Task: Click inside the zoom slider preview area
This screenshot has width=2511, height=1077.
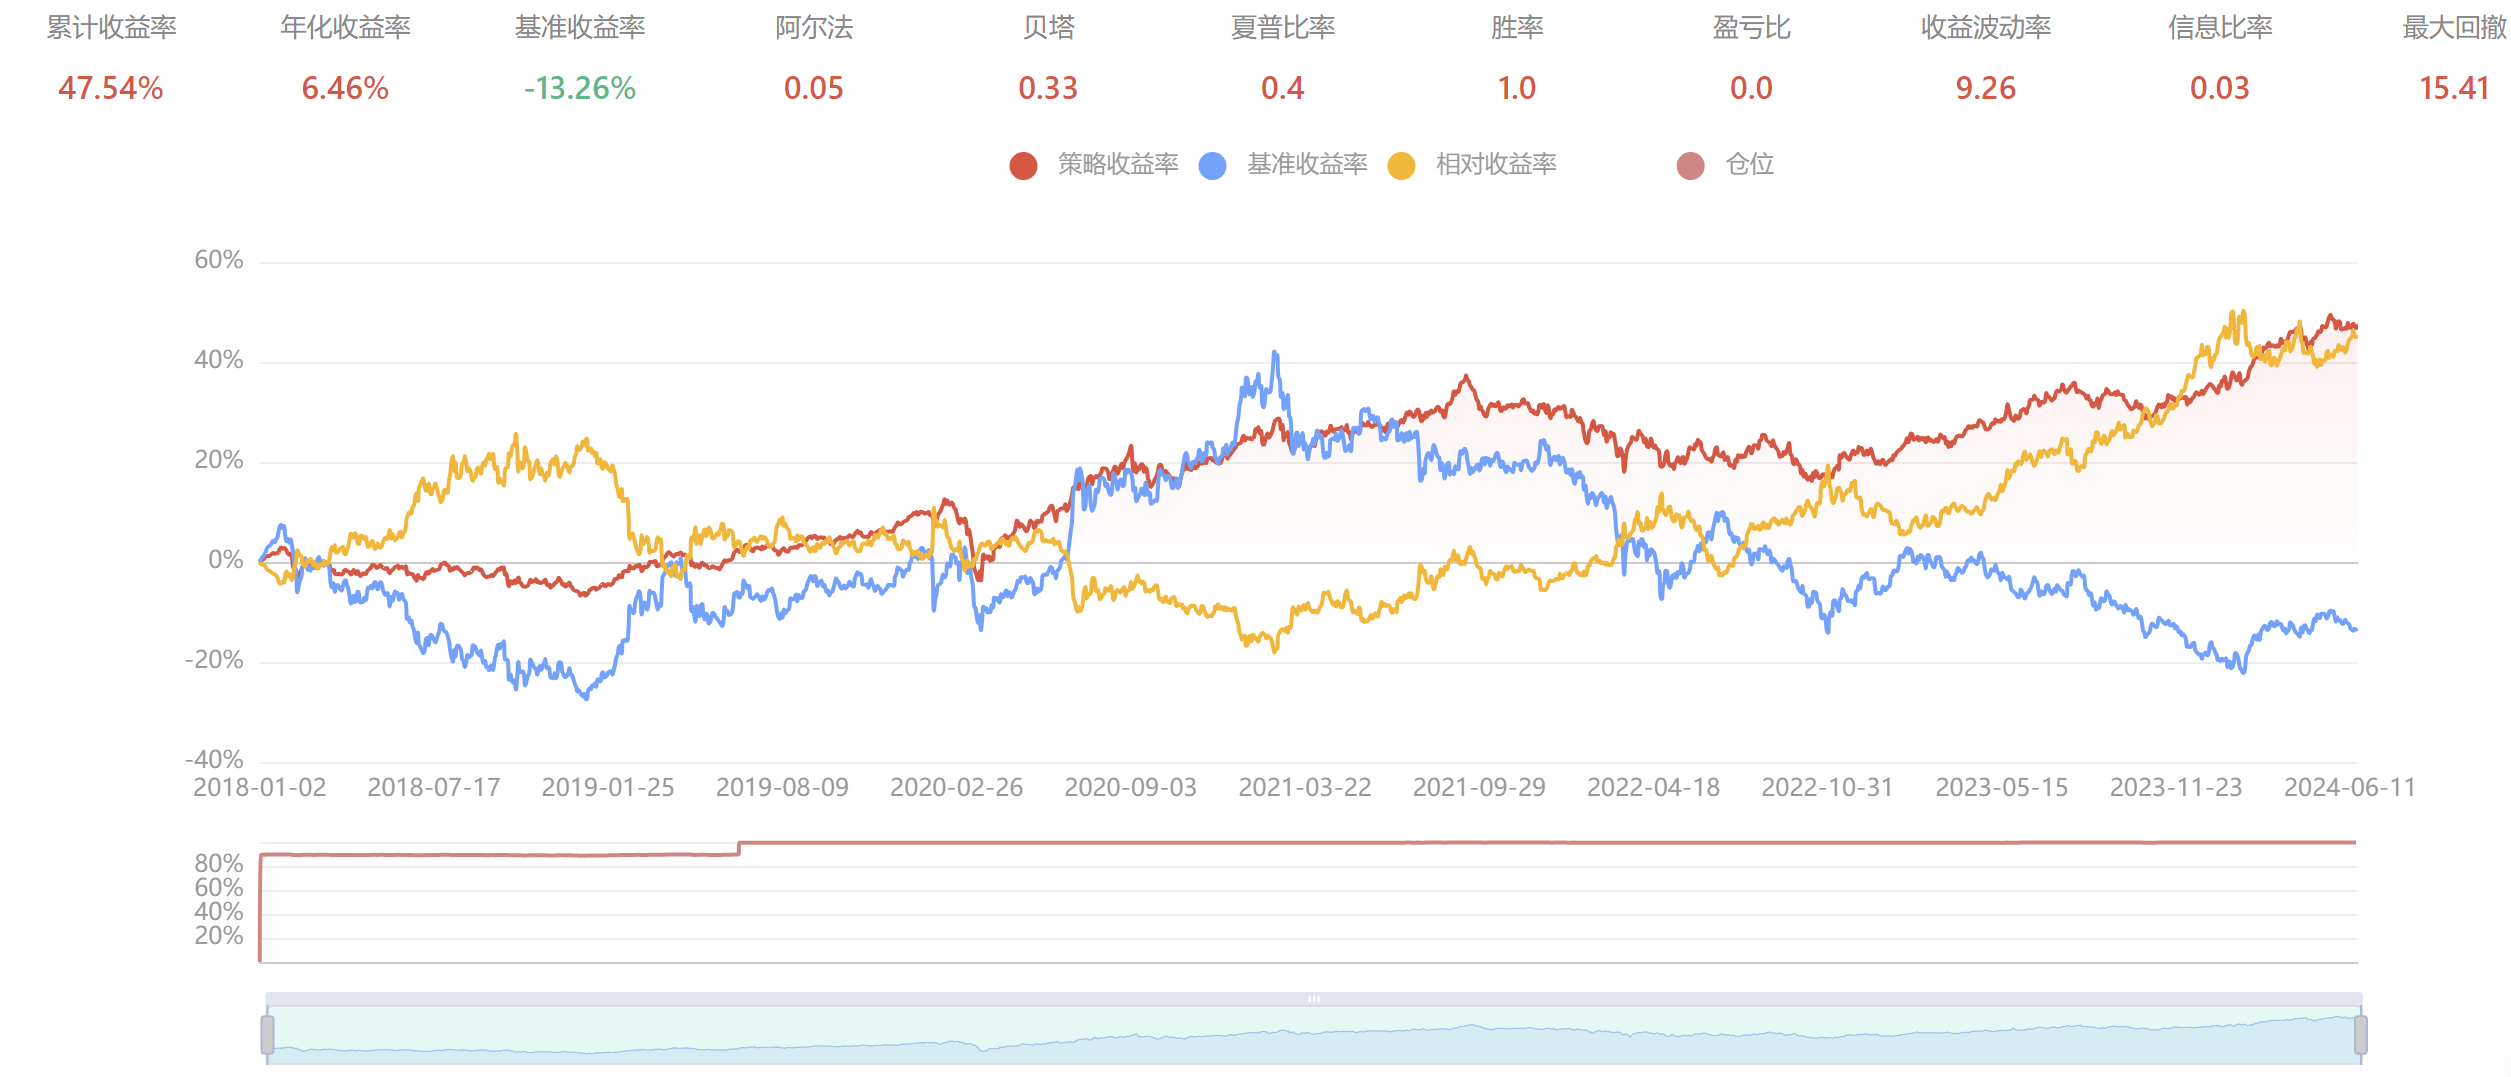Action: [x=1314, y=1035]
